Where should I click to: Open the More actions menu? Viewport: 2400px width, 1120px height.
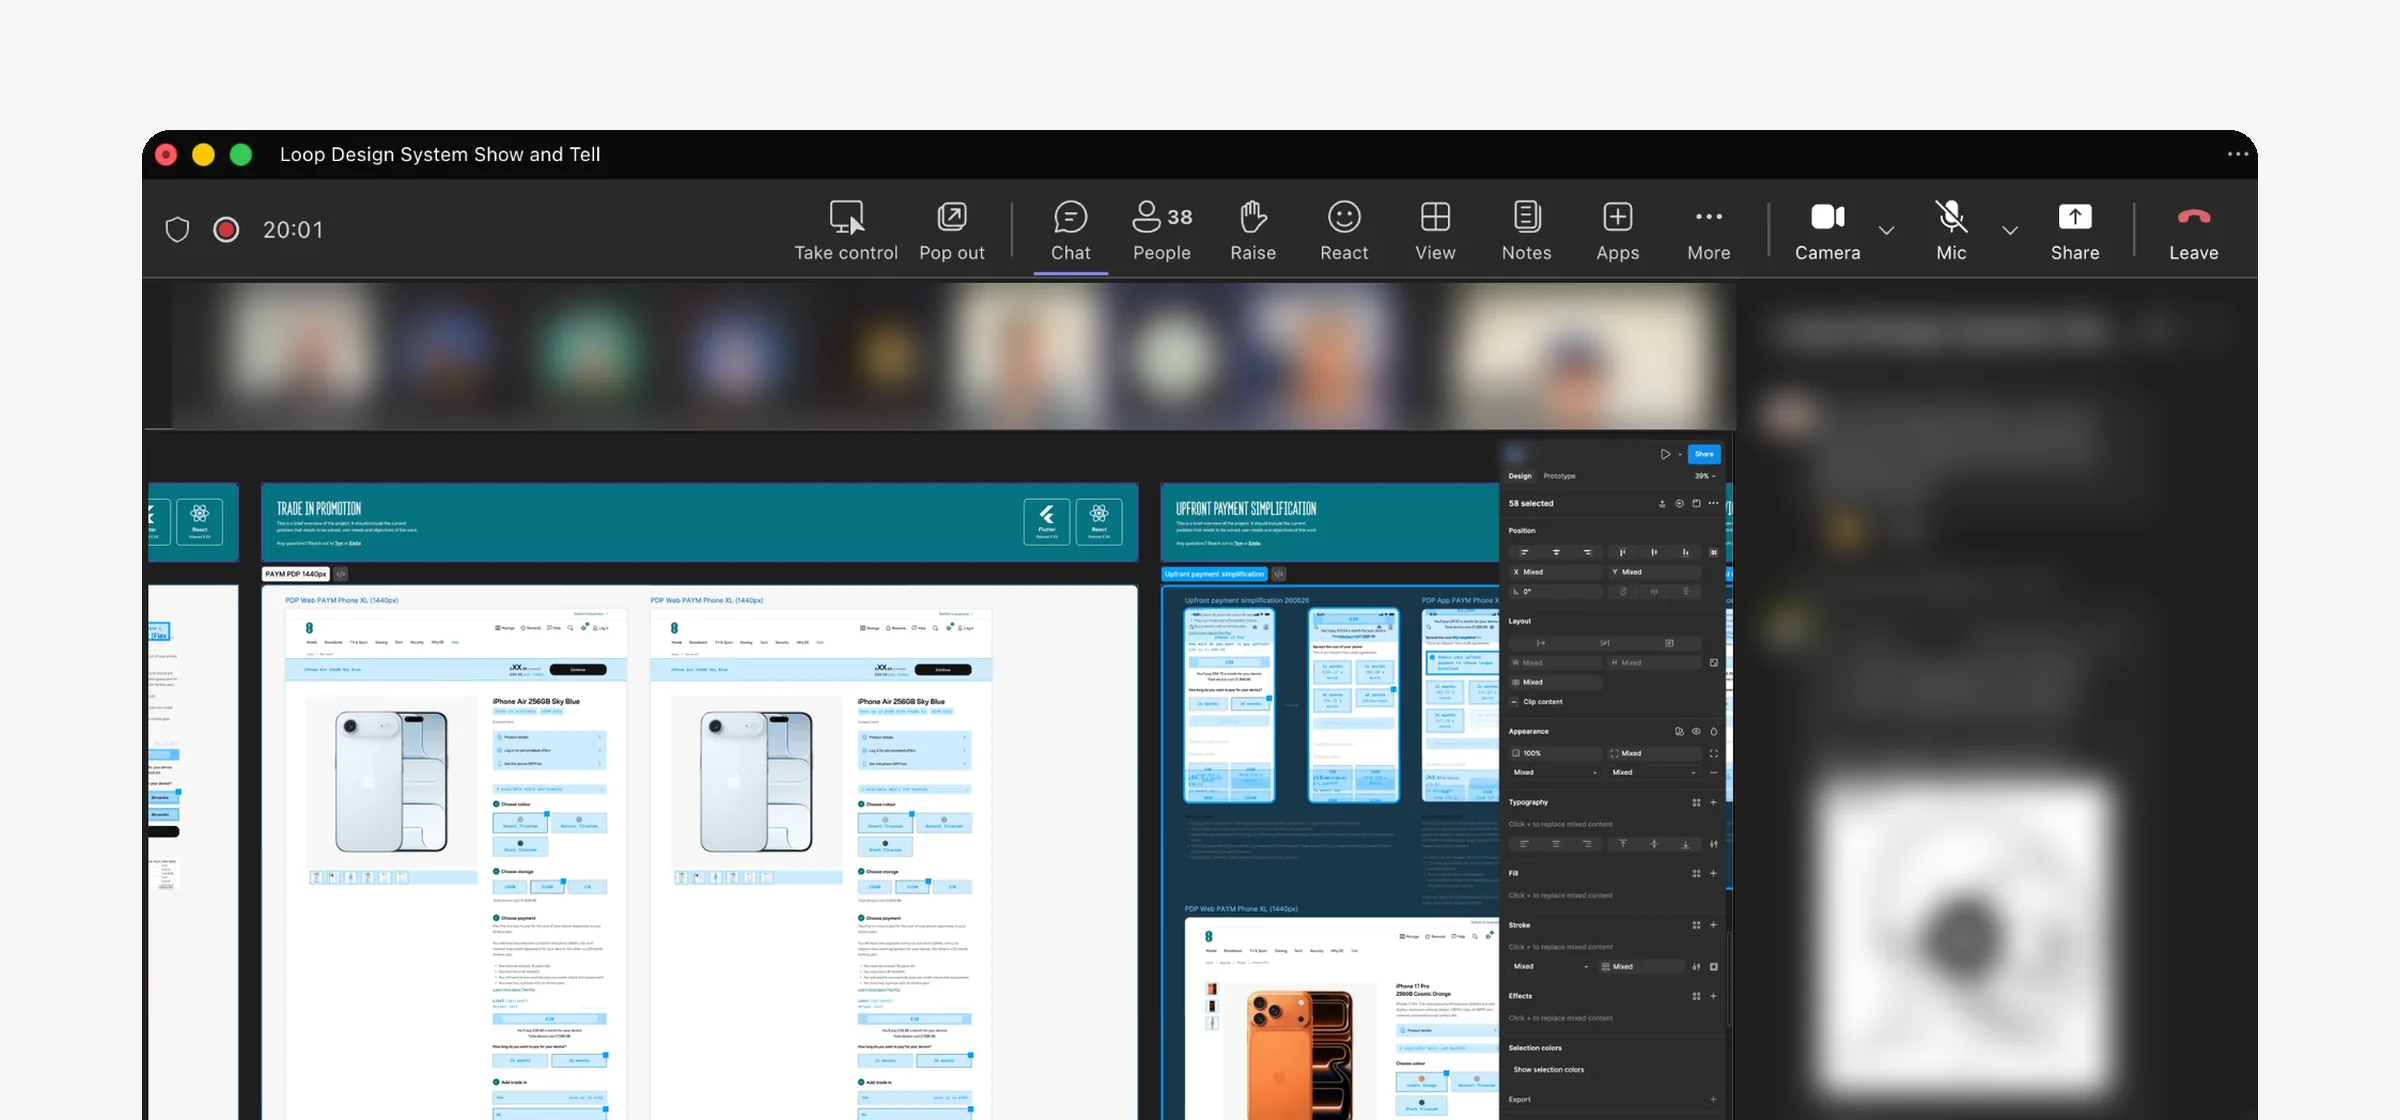point(1709,231)
